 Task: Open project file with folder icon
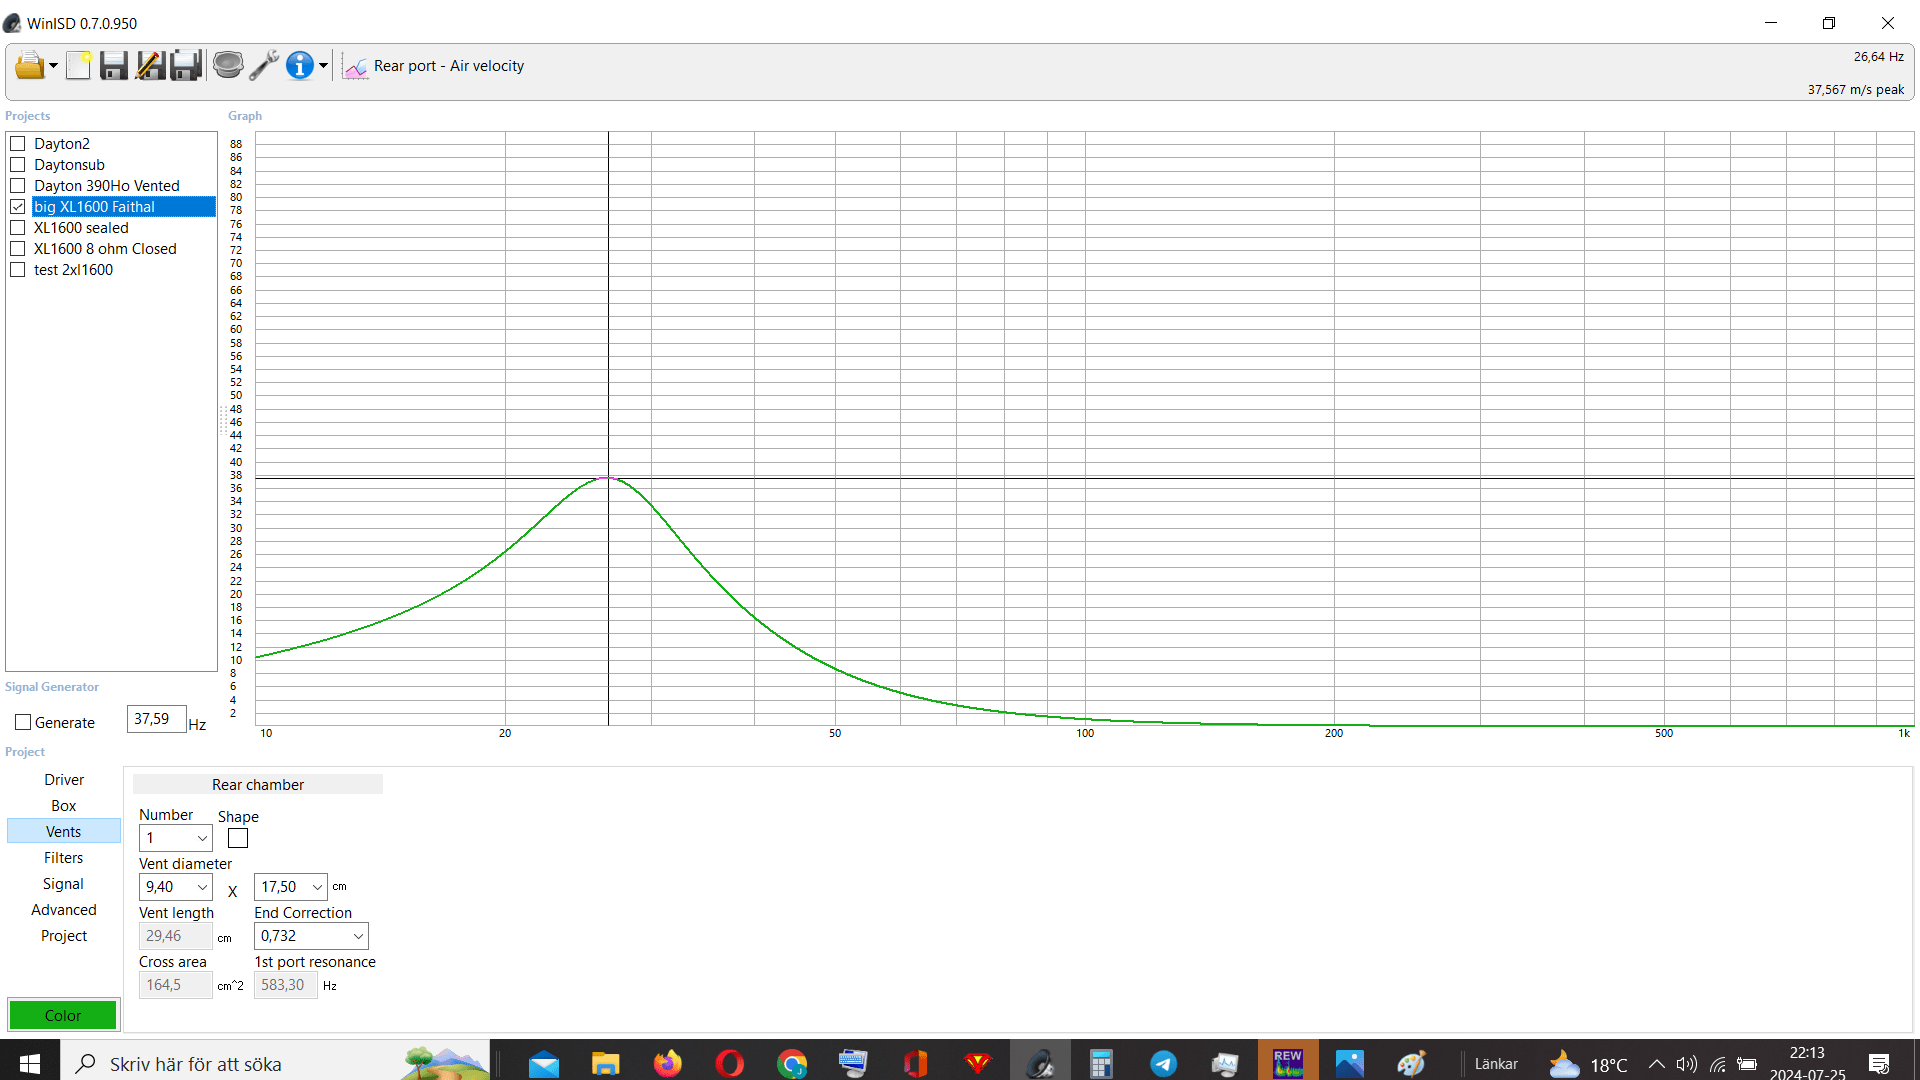pos(29,66)
